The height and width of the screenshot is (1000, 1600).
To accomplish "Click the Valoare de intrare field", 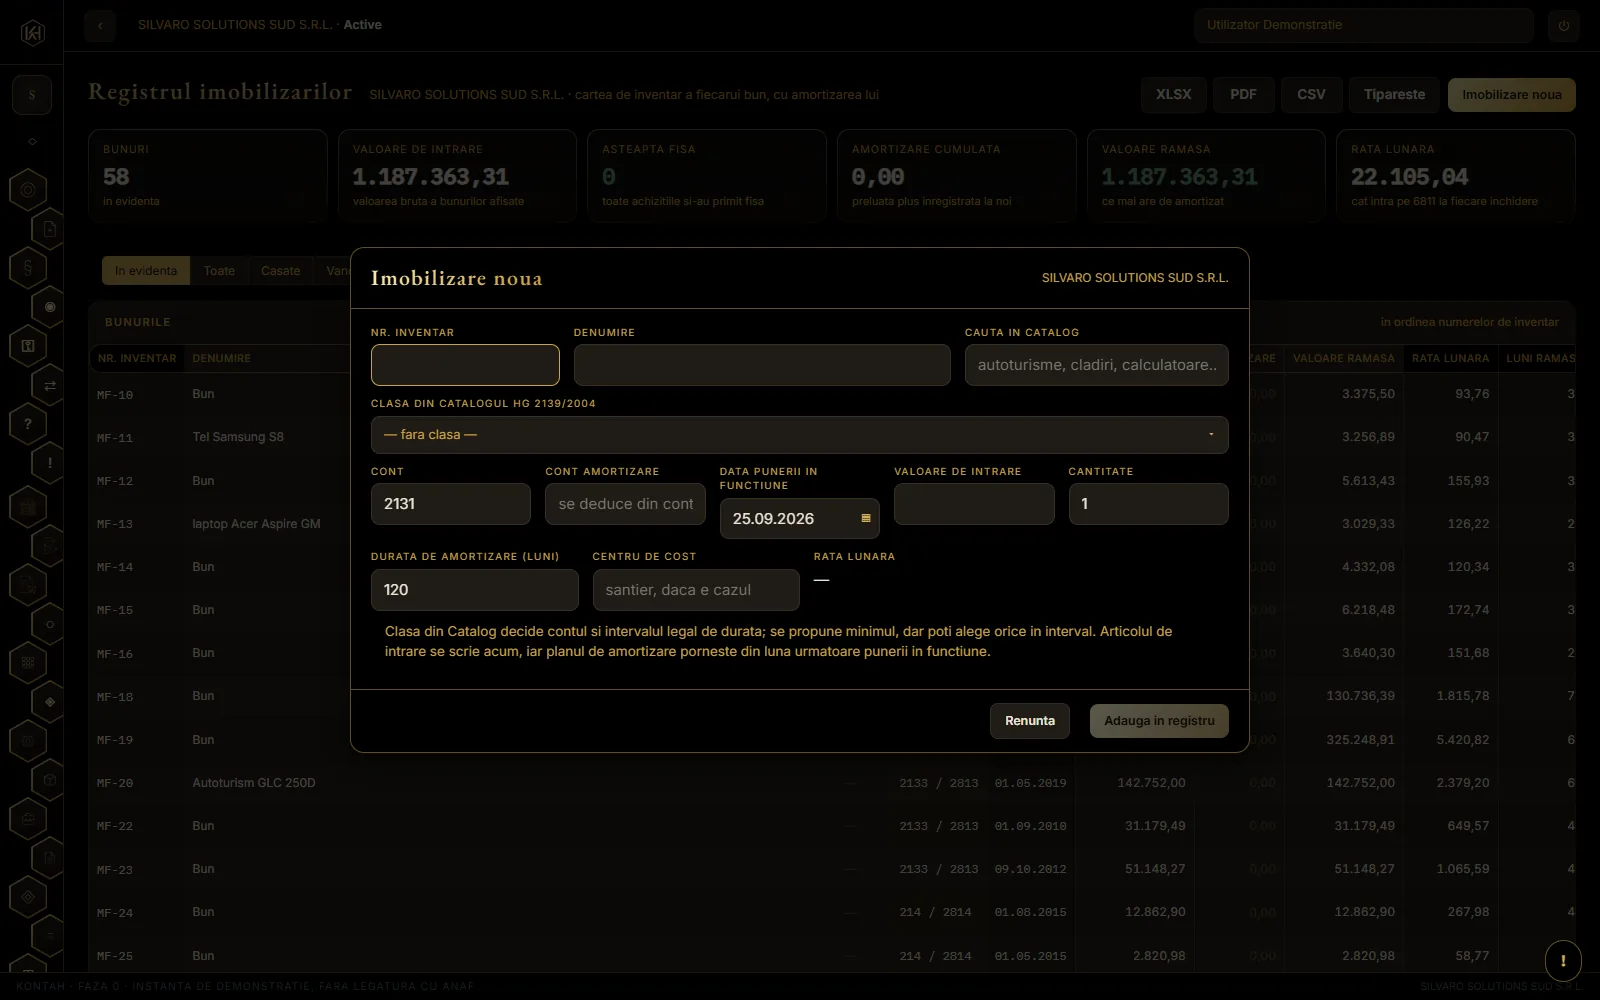I will pyautogui.click(x=974, y=504).
